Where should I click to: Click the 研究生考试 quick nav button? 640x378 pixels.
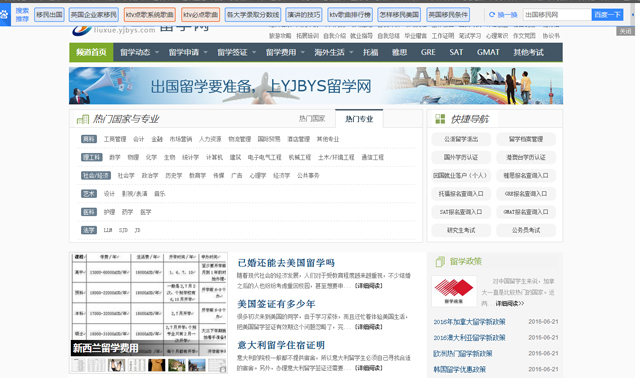coord(461,230)
